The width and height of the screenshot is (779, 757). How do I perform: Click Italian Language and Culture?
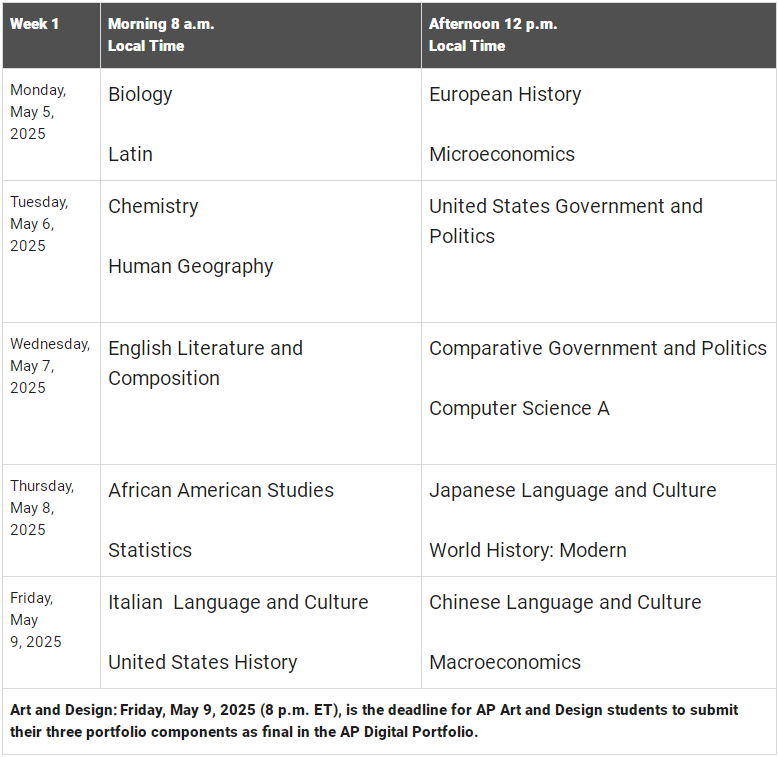(x=238, y=603)
